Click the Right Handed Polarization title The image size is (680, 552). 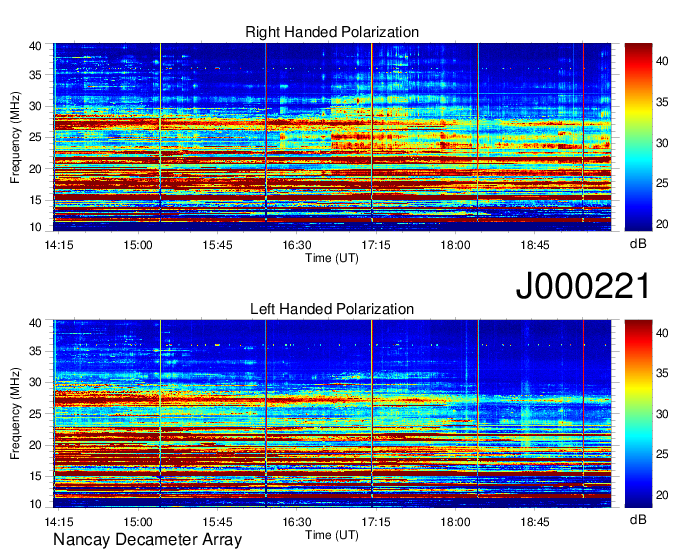tap(332, 33)
